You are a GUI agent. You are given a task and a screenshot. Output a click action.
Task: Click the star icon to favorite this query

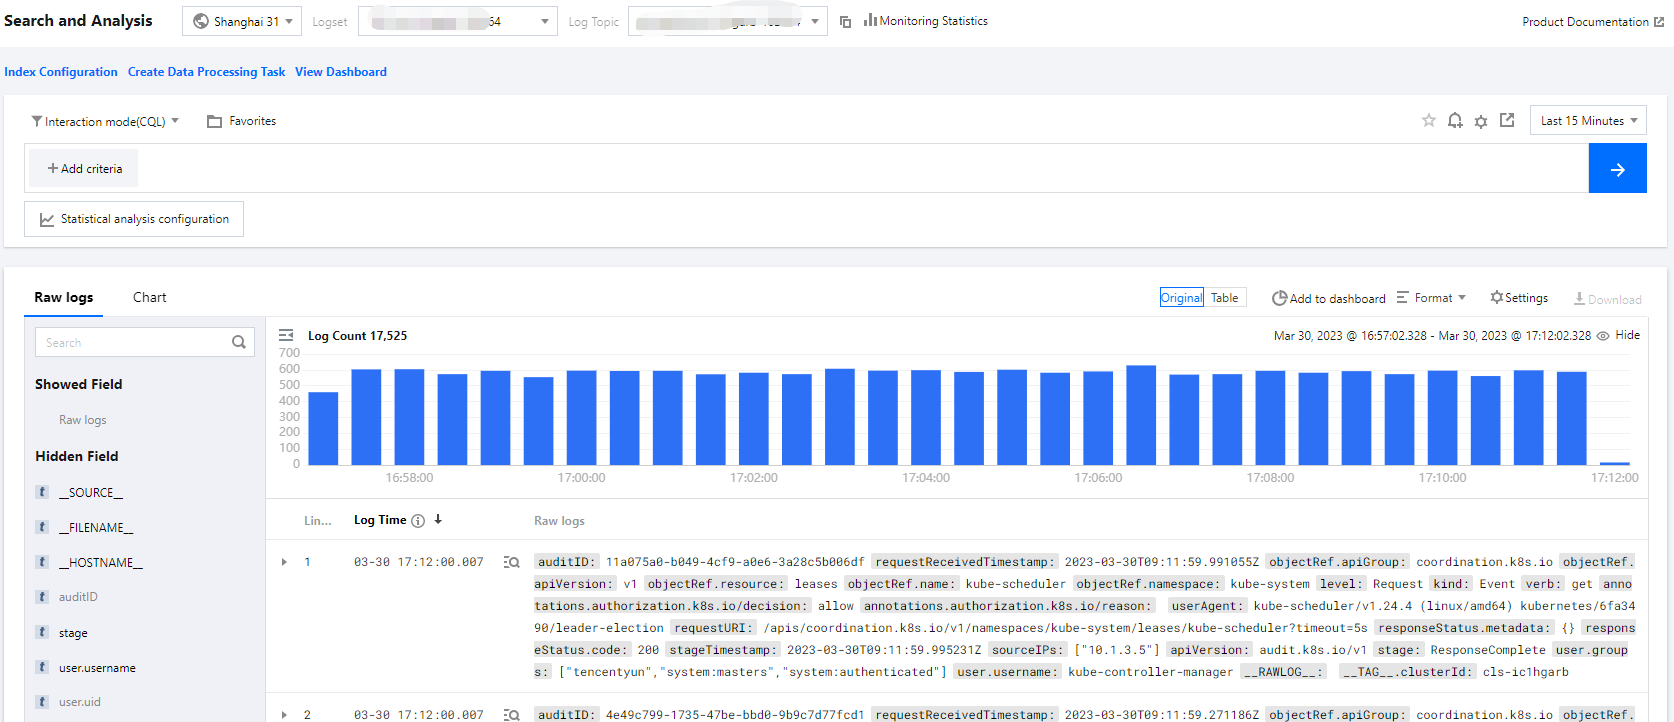(1428, 121)
